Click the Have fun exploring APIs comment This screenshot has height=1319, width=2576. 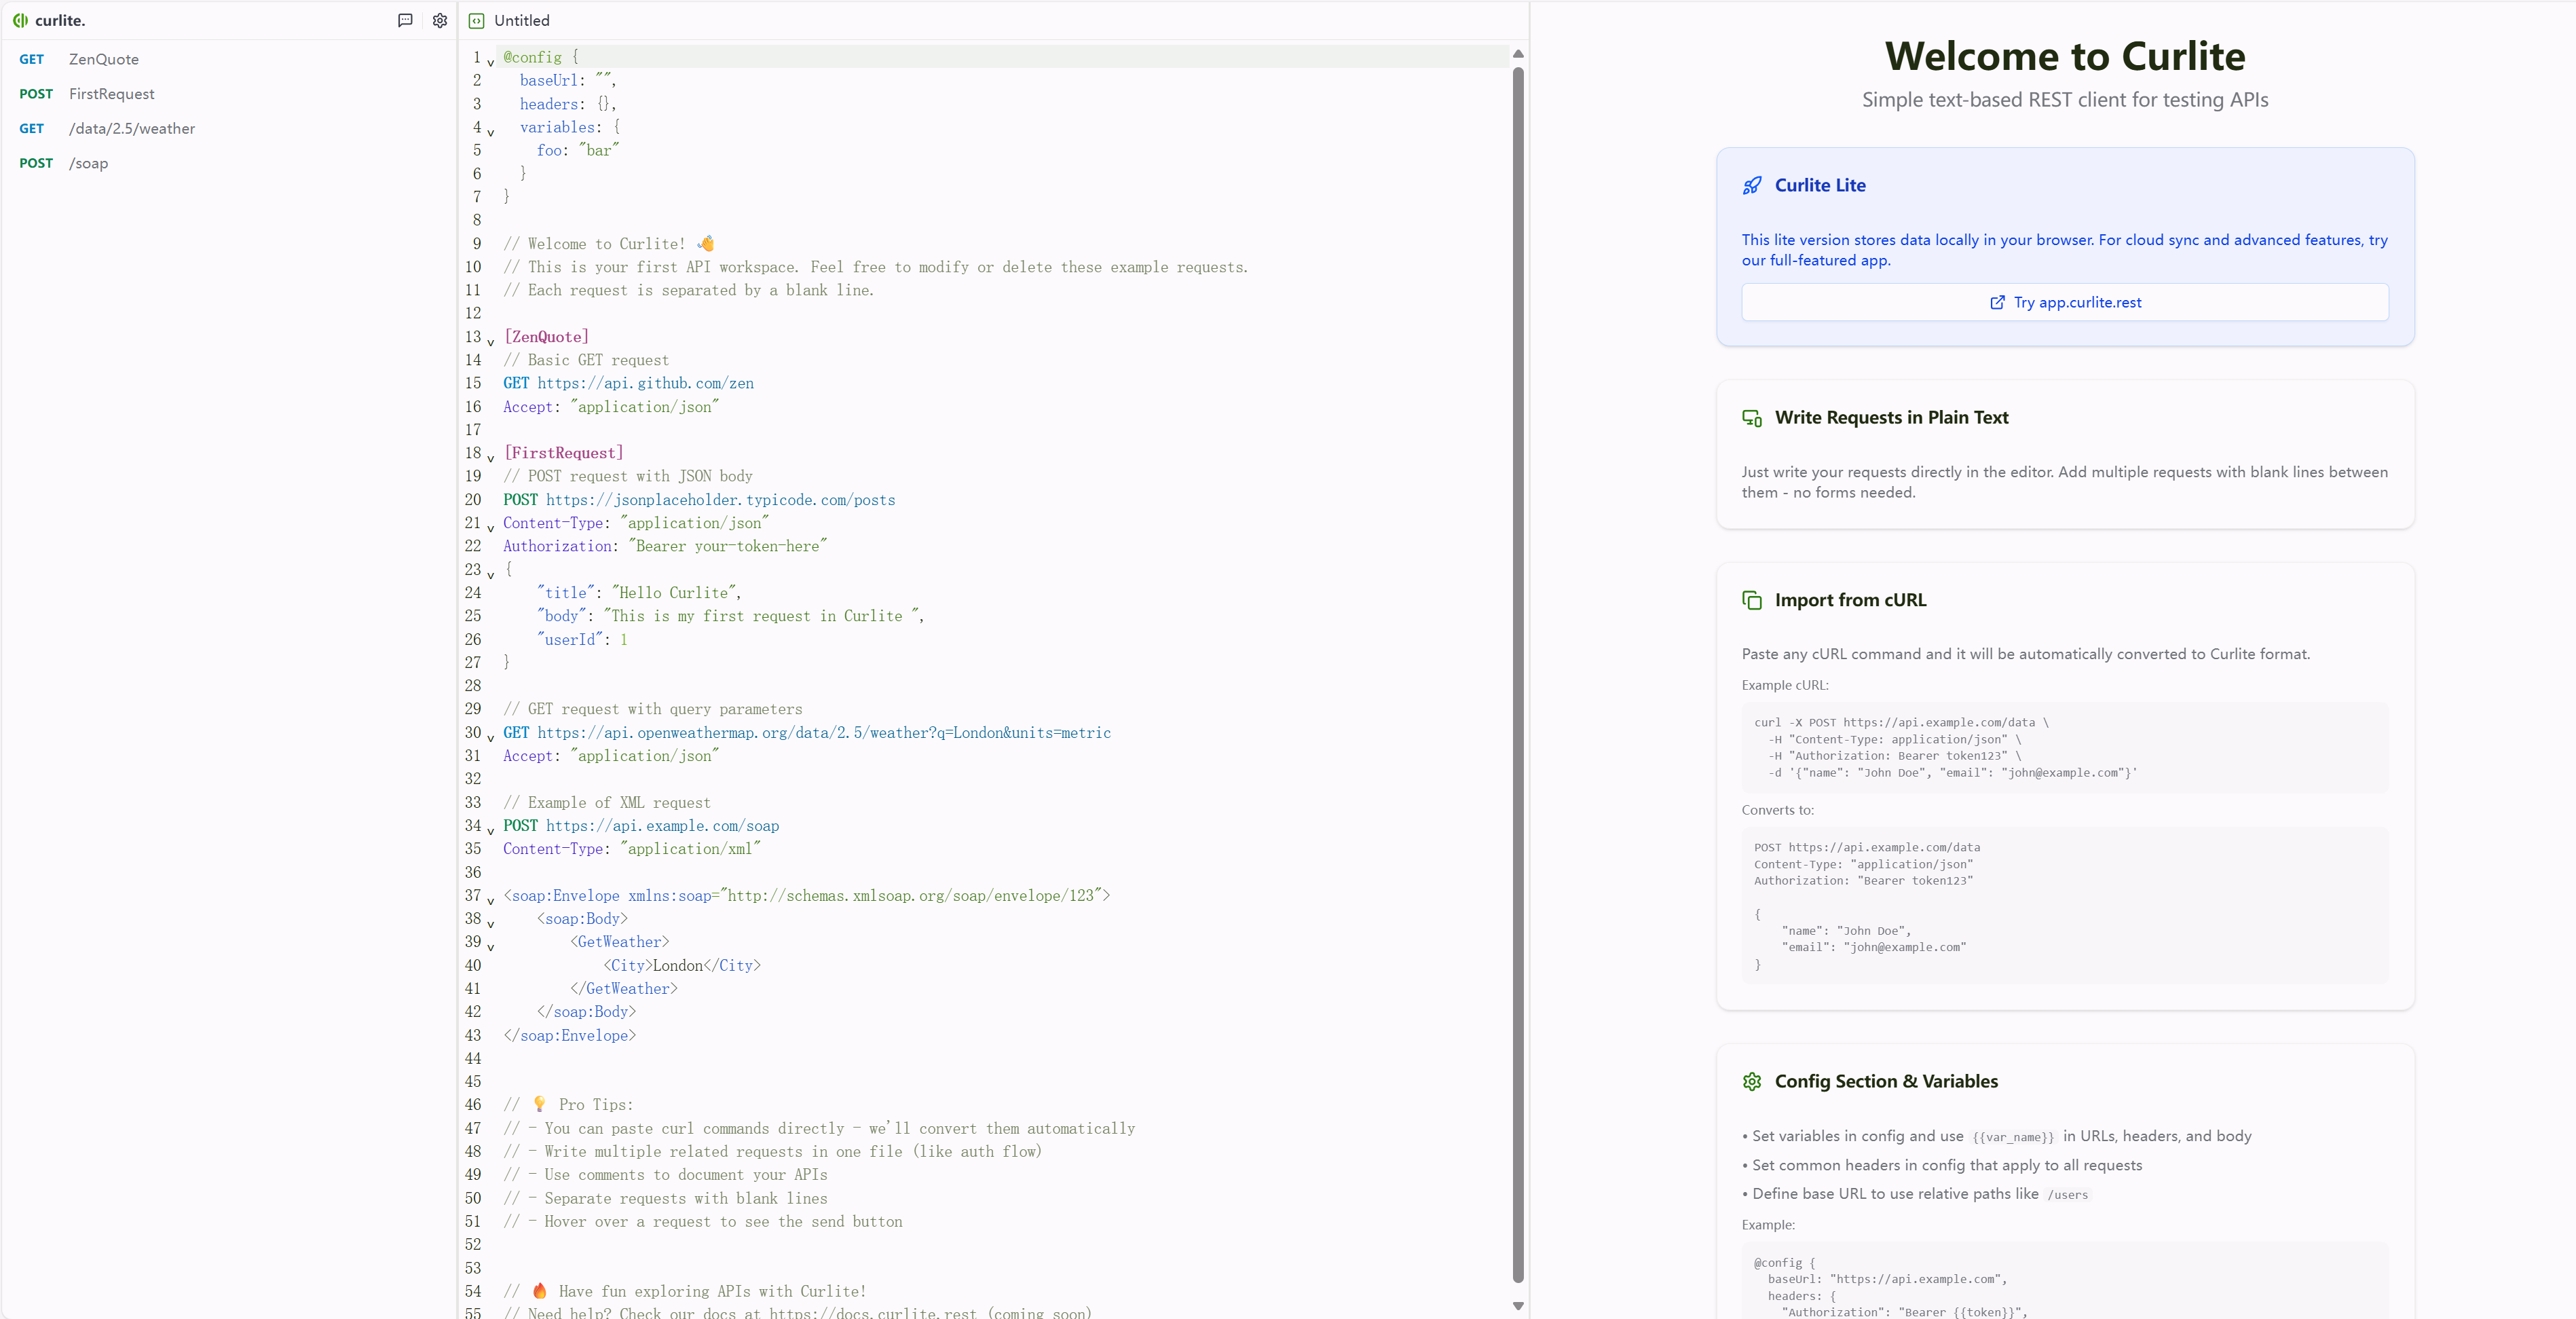pos(685,1291)
